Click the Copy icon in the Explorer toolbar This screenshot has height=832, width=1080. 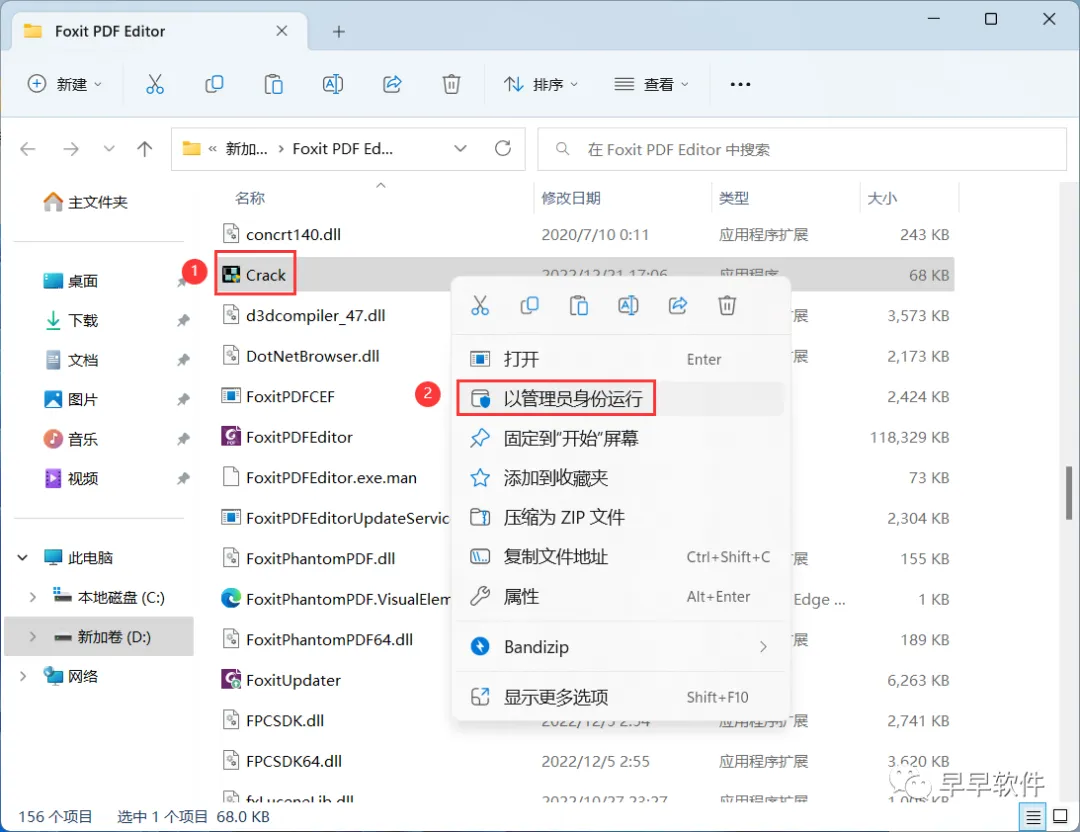click(214, 84)
